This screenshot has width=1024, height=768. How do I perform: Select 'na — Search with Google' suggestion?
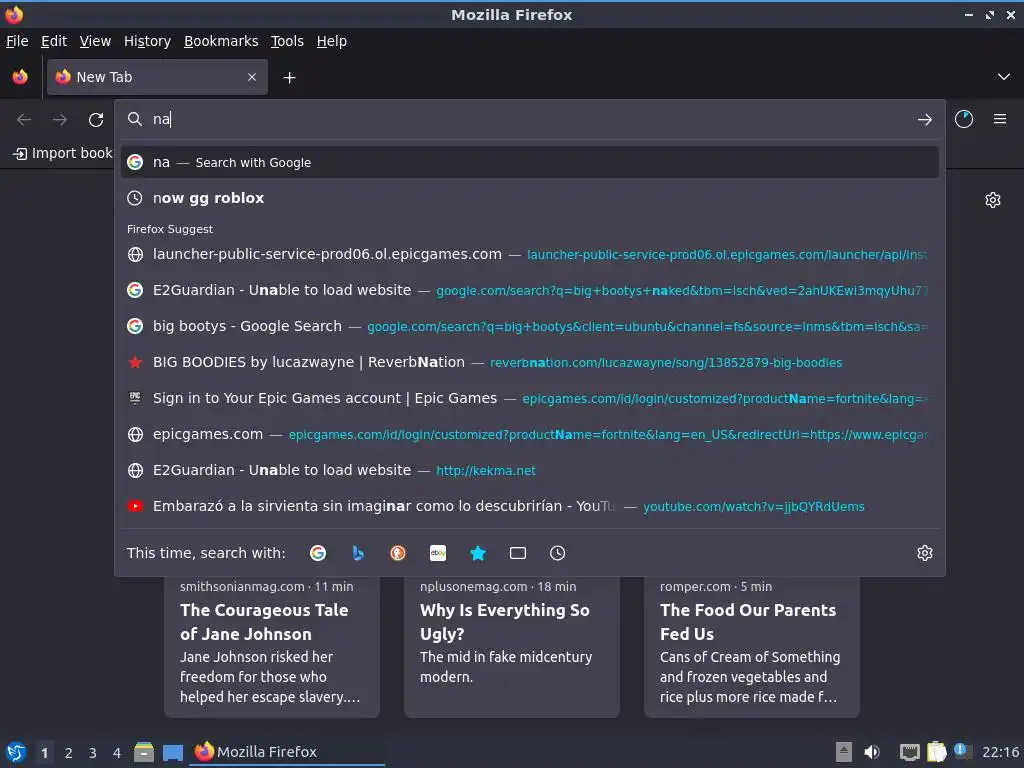530,163
